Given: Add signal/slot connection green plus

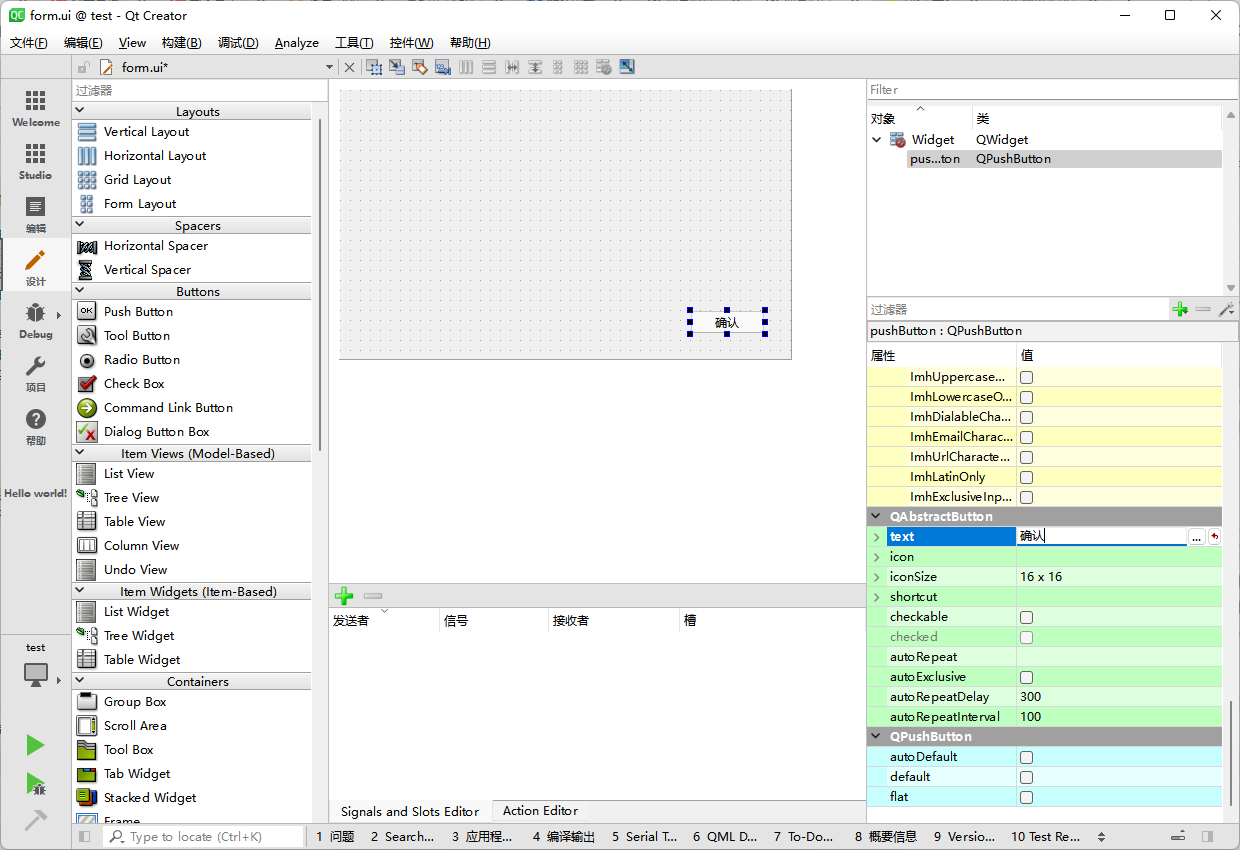Looking at the screenshot, I should click(344, 596).
